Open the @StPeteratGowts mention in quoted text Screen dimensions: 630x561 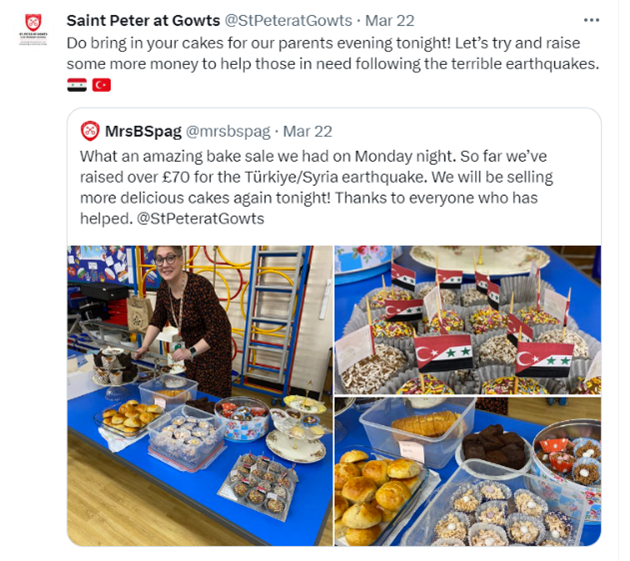[x=200, y=219]
